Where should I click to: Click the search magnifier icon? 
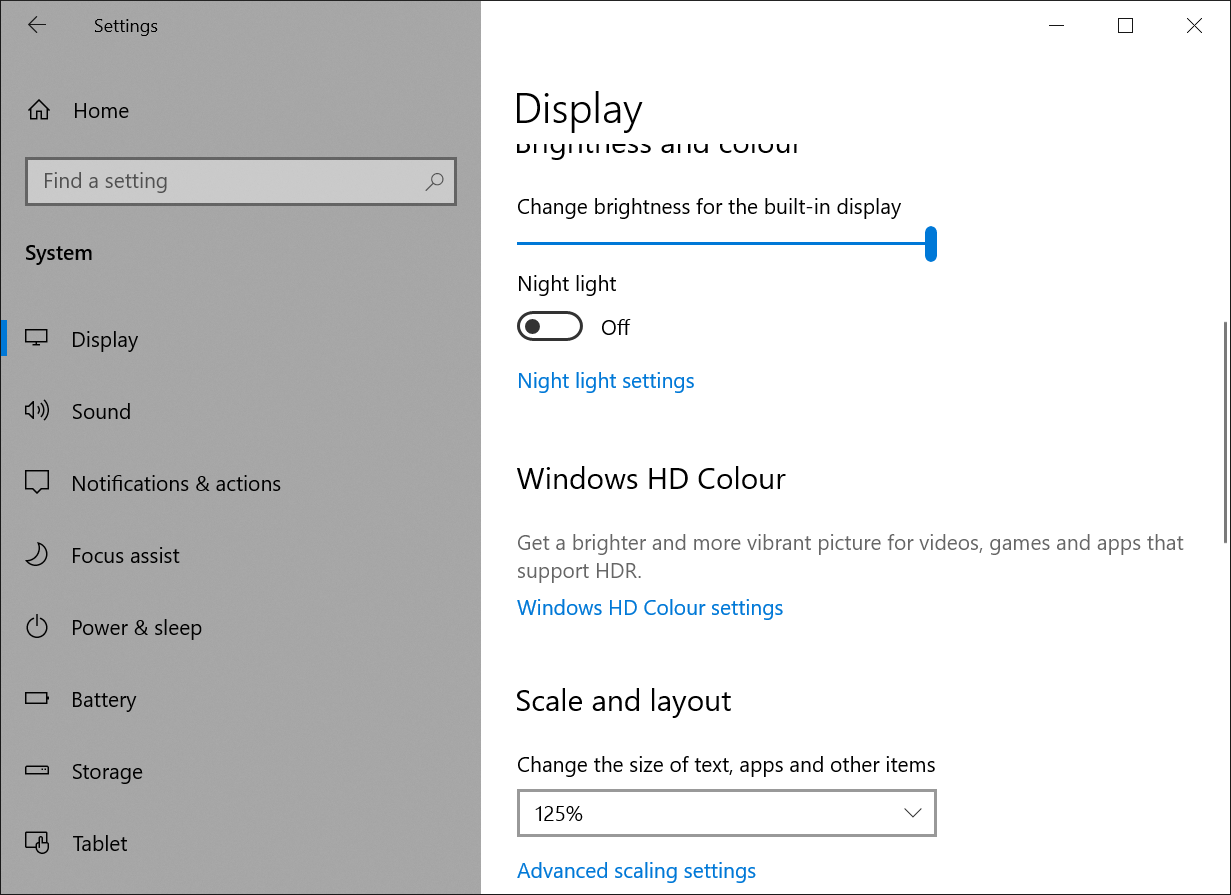point(434,182)
